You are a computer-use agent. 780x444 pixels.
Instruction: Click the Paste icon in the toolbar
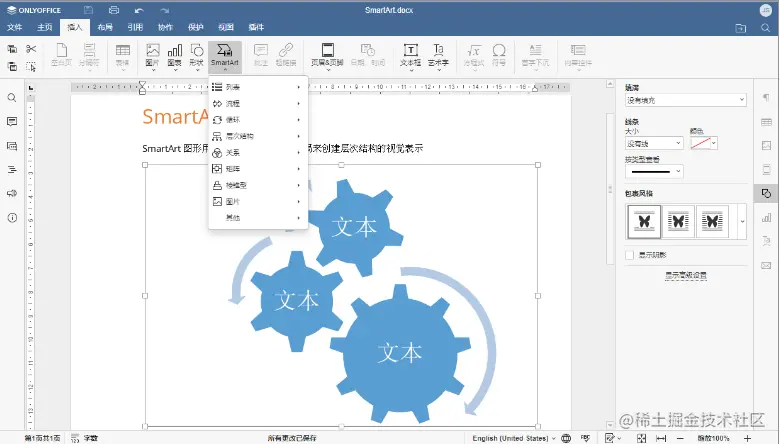(12, 66)
